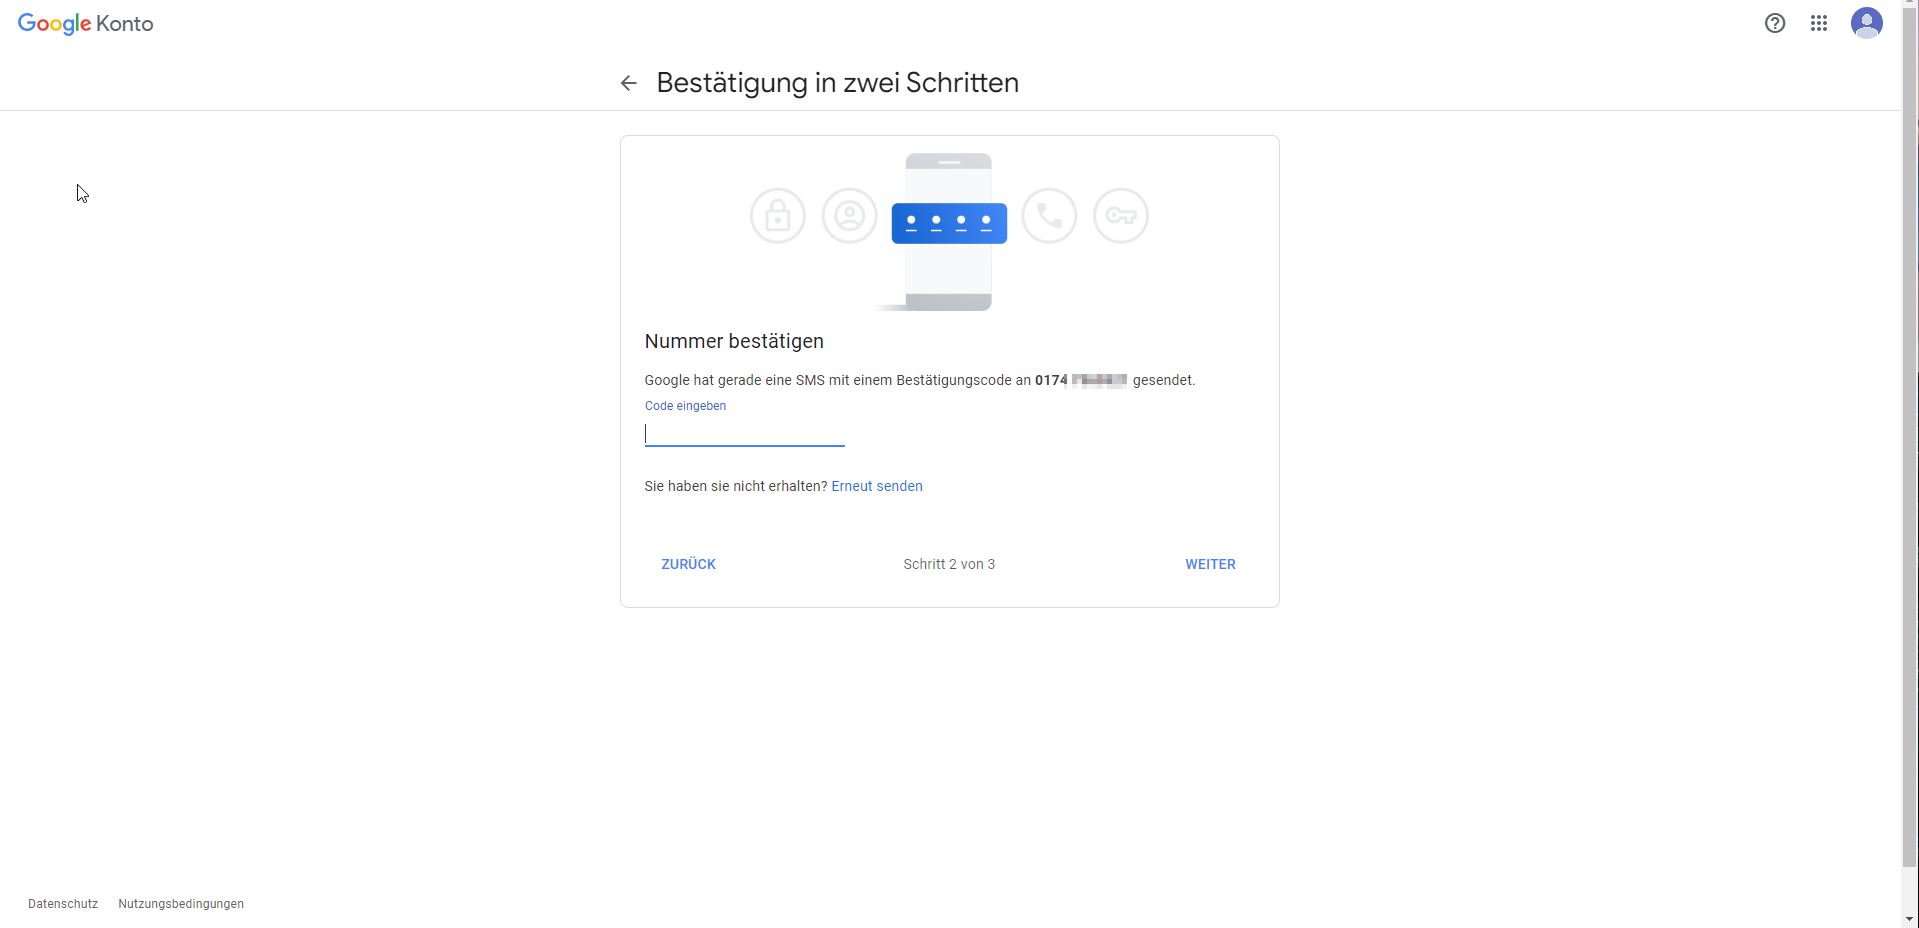Open the Google apps grid icon
Screen dimensions: 1919x928
tap(1819, 23)
